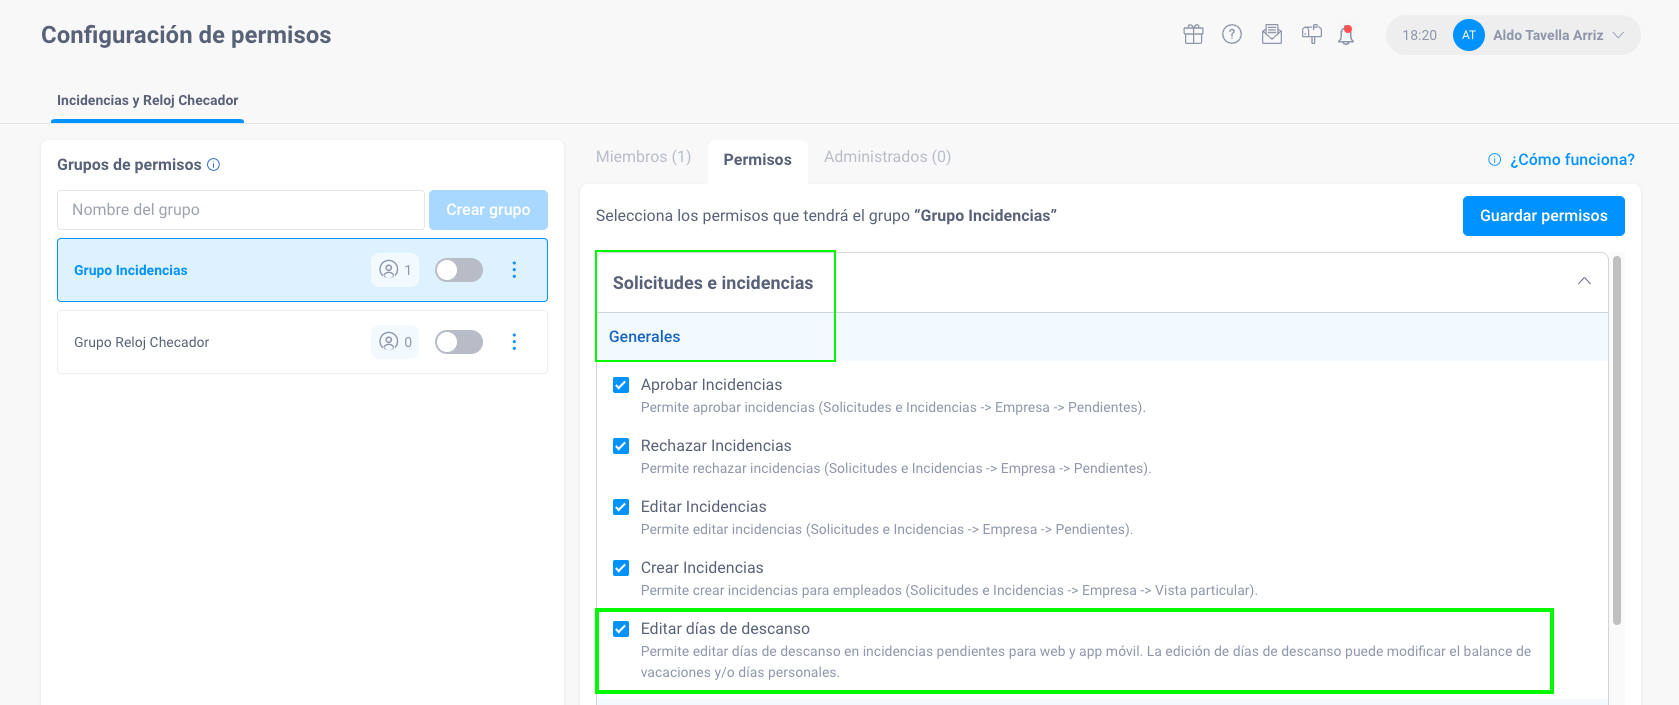Select Incidencias y Reloj Checador tab
The image size is (1679, 705).
tap(147, 100)
